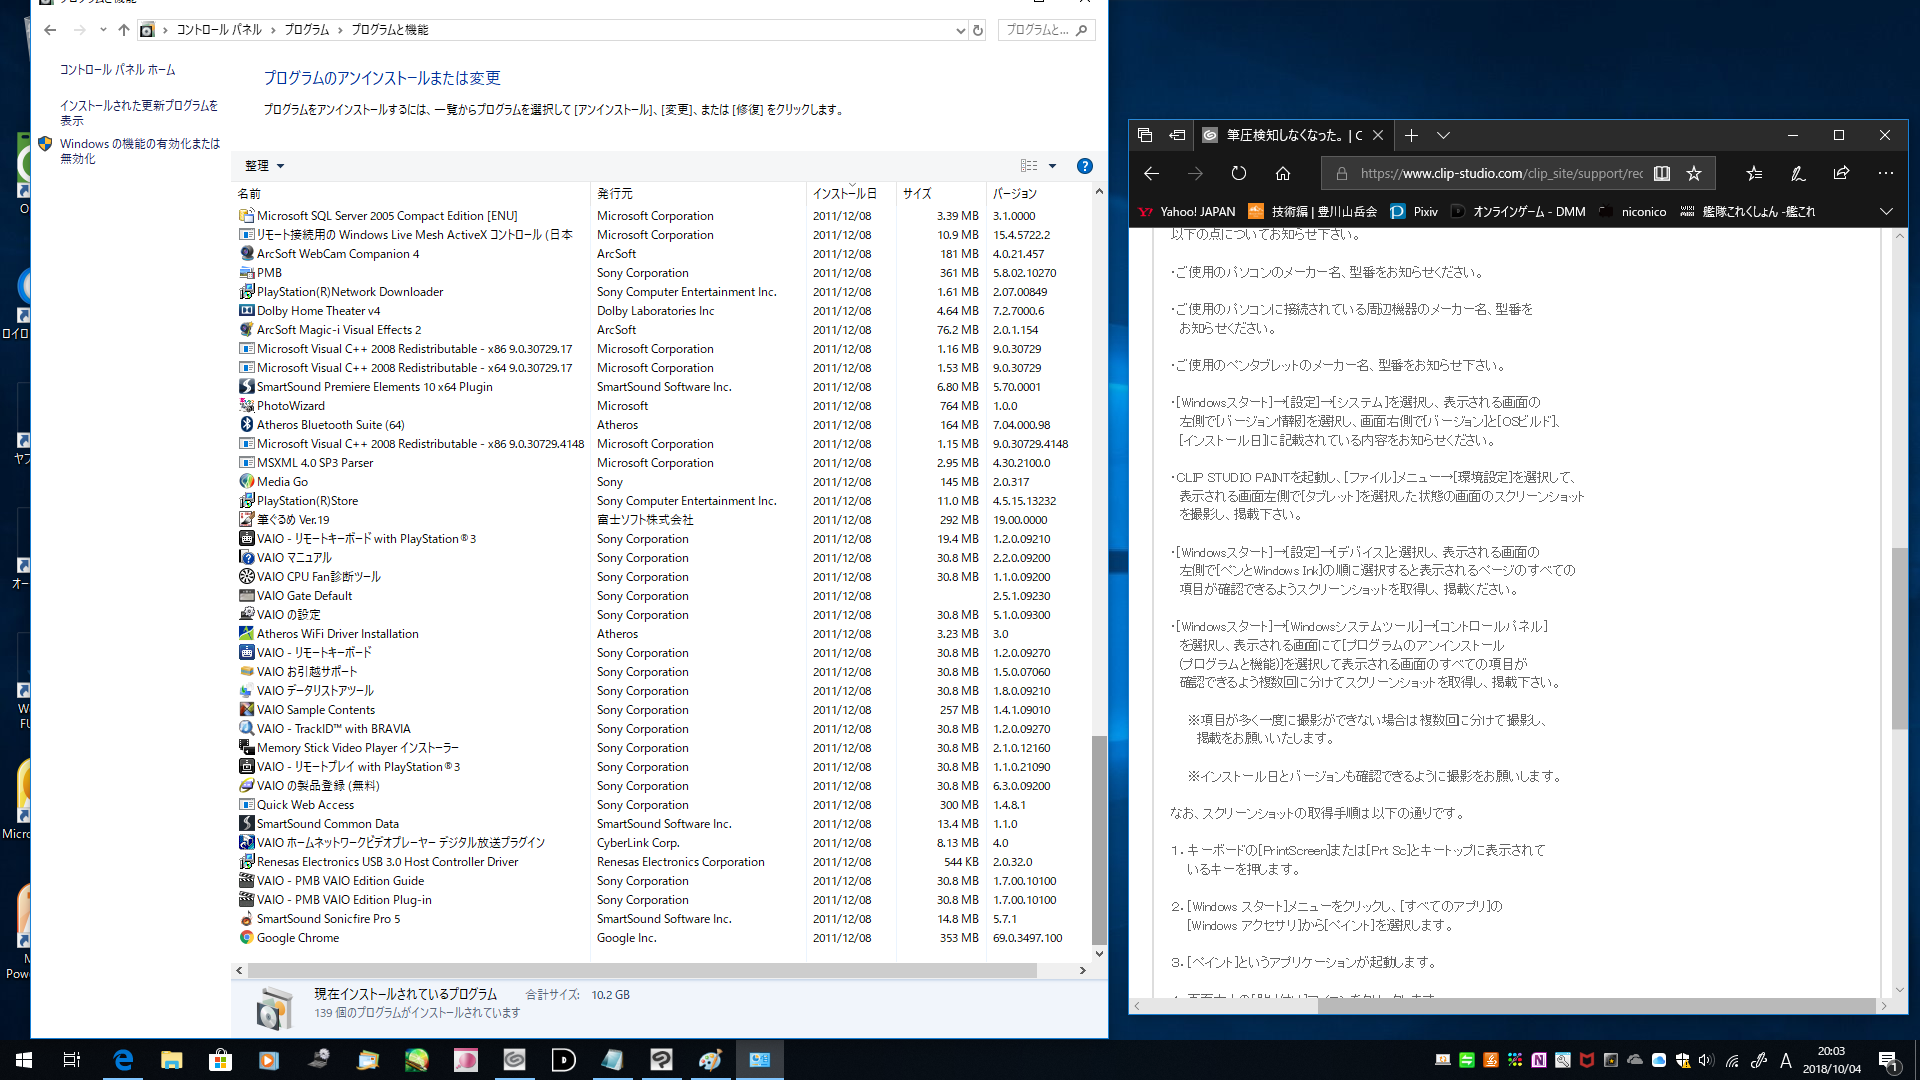The height and width of the screenshot is (1080, 1920).
Task: Open Edge reading view icon
Action: (1661, 174)
